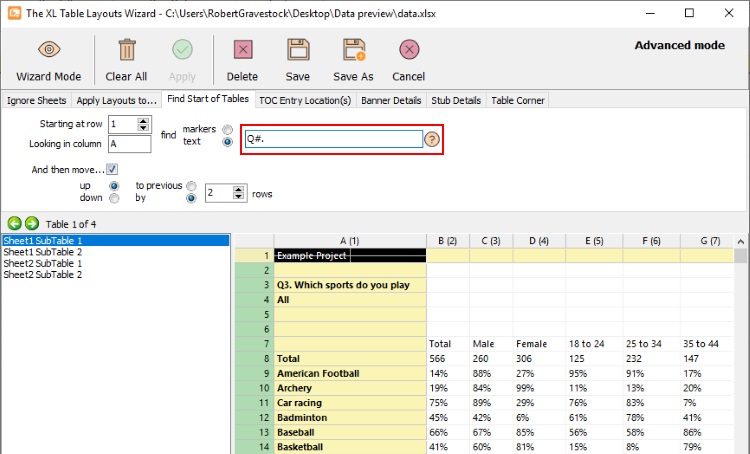The height and width of the screenshot is (454, 750).
Task: Click column header B (2)
Action: click(448, 241)
